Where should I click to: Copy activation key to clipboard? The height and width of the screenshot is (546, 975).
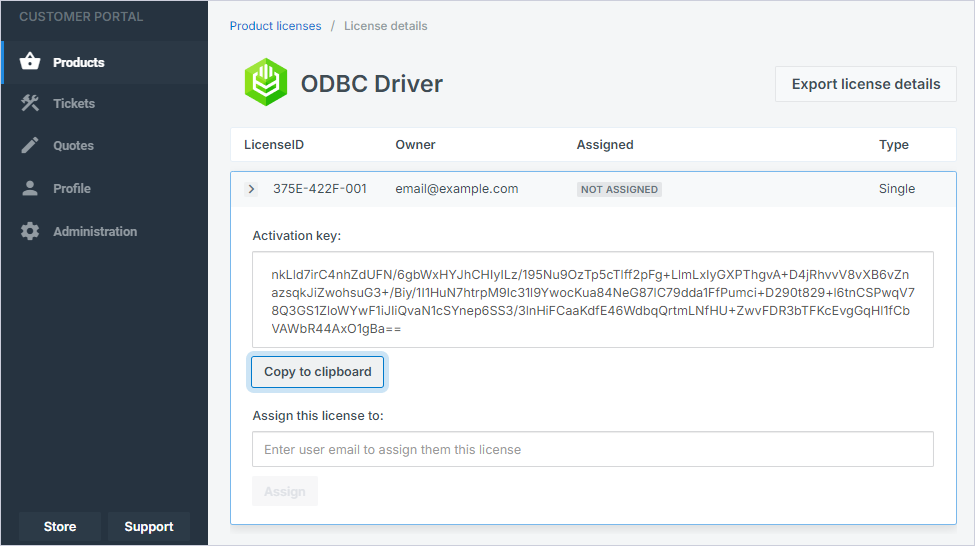click(317, 372)
